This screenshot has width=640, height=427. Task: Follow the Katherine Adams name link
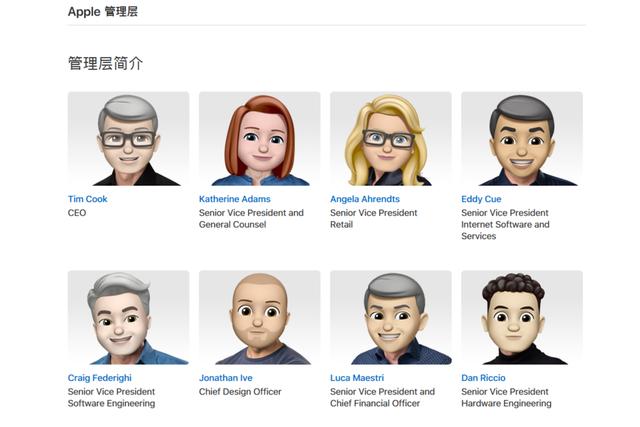pos(235,199)
